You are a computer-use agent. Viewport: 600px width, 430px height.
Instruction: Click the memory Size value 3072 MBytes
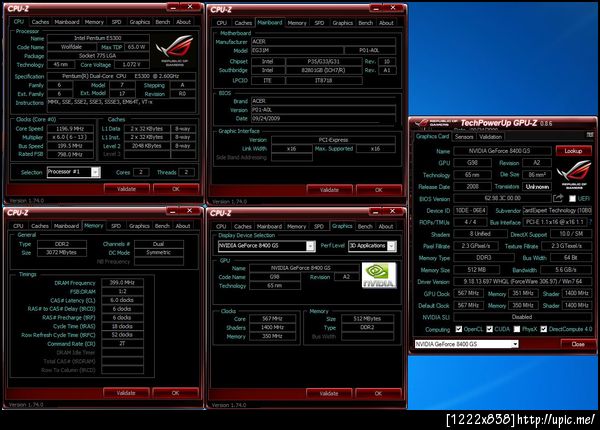pos(62,252)
